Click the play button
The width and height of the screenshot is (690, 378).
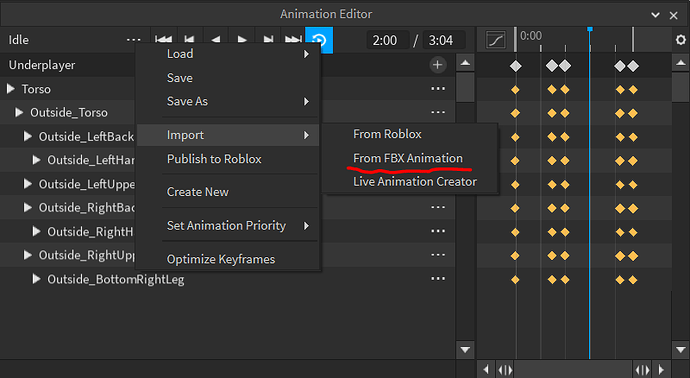(242, 40)
